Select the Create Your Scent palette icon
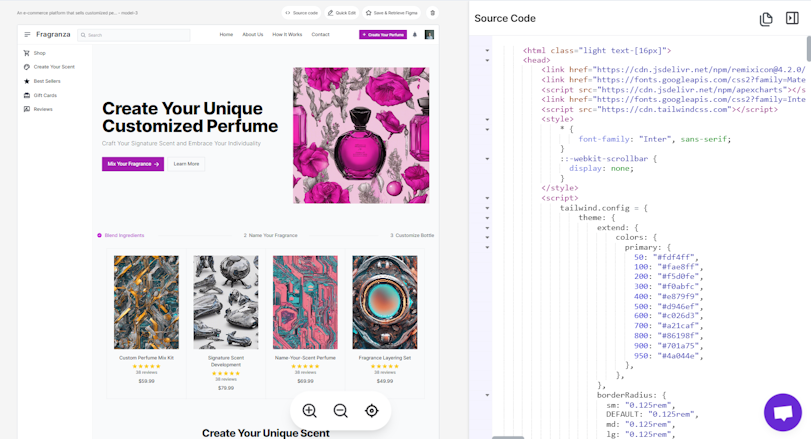The height and width of the screenshot is (439, 811). point(27,67)
